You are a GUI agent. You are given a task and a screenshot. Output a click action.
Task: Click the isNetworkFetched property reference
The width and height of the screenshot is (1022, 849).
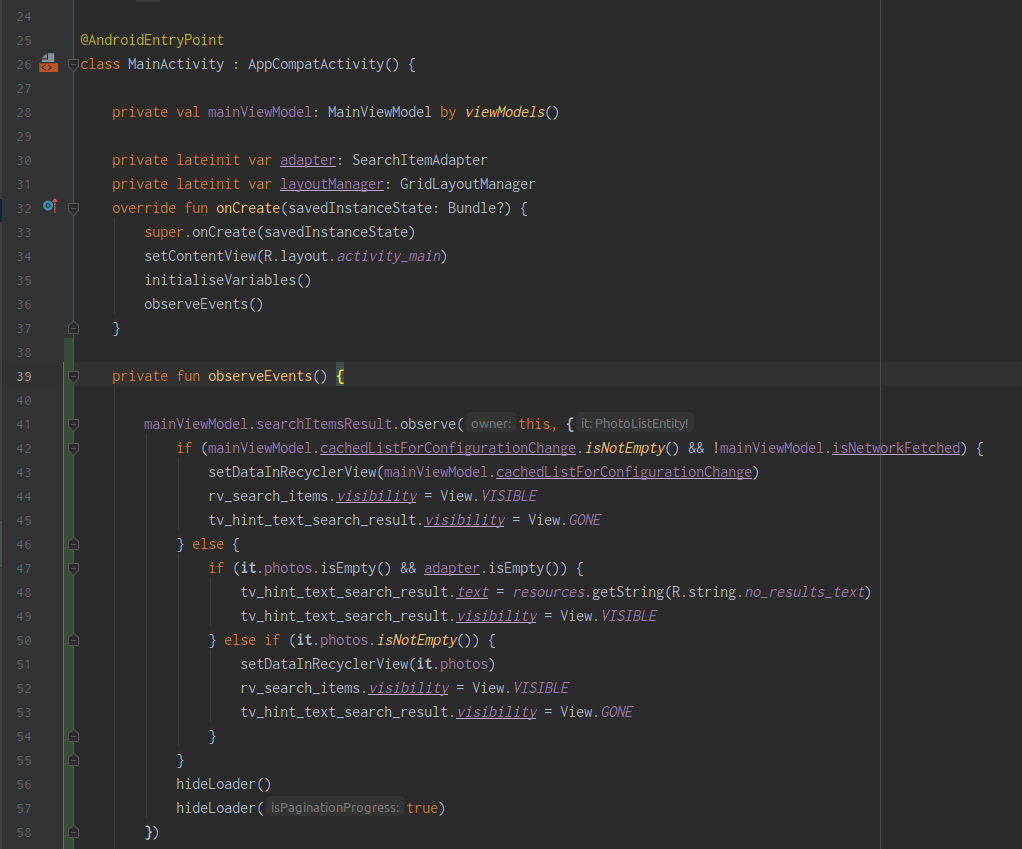(895, 447)
